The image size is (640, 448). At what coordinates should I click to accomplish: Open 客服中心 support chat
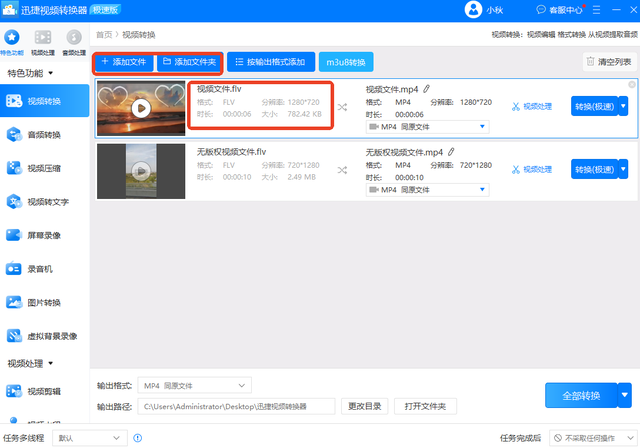[560, 10]
